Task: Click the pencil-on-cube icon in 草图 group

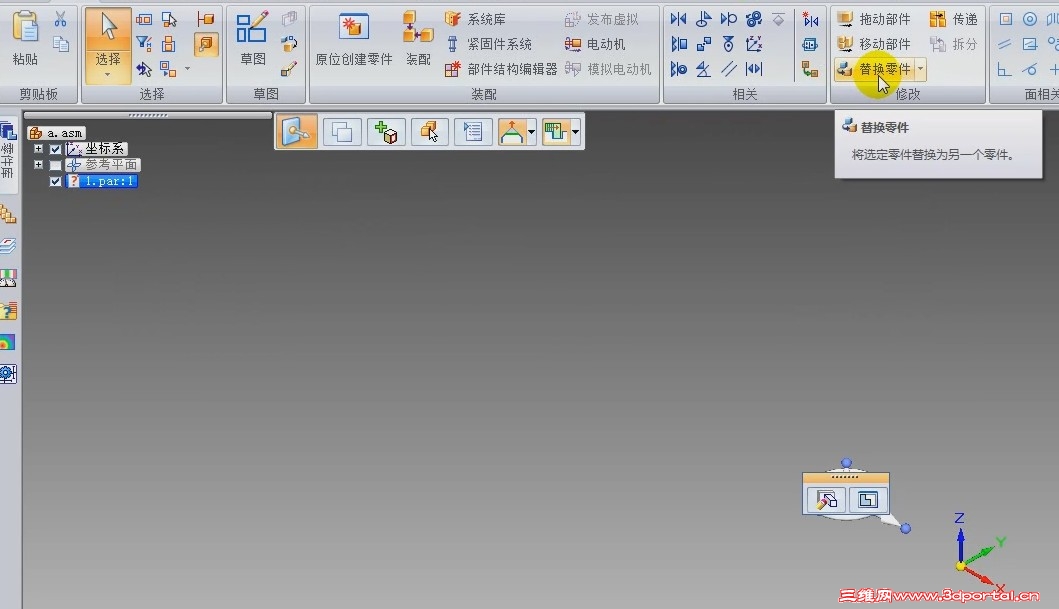Action: 289,69
